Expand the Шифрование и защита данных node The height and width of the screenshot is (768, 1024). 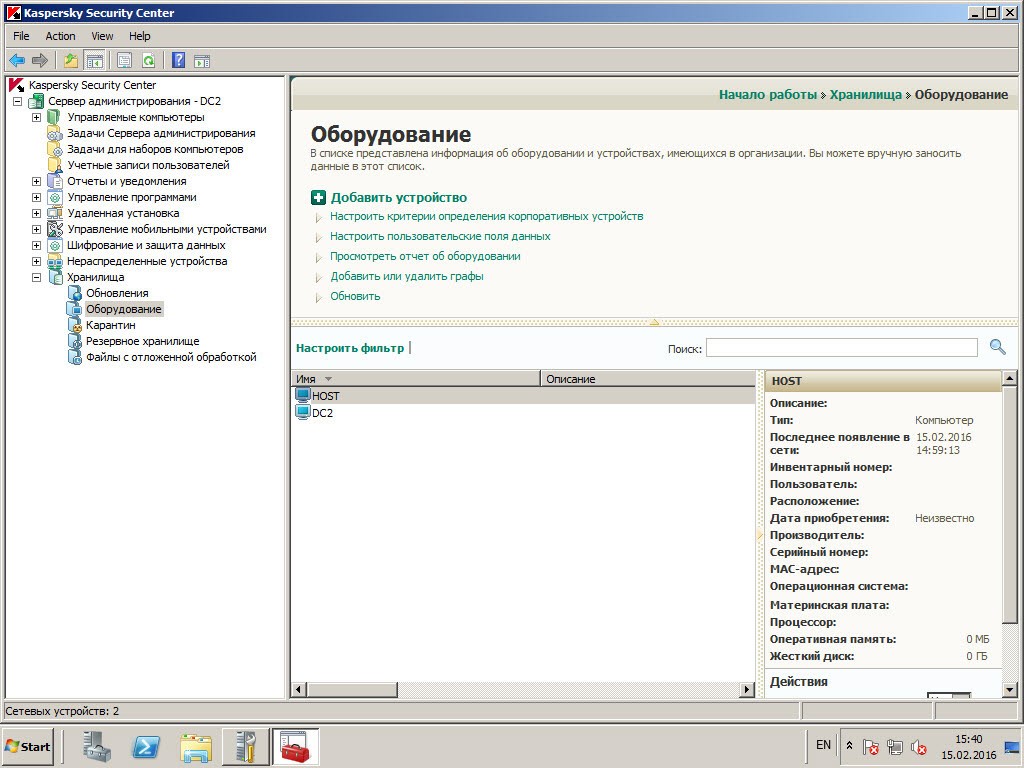coord(37,246)
